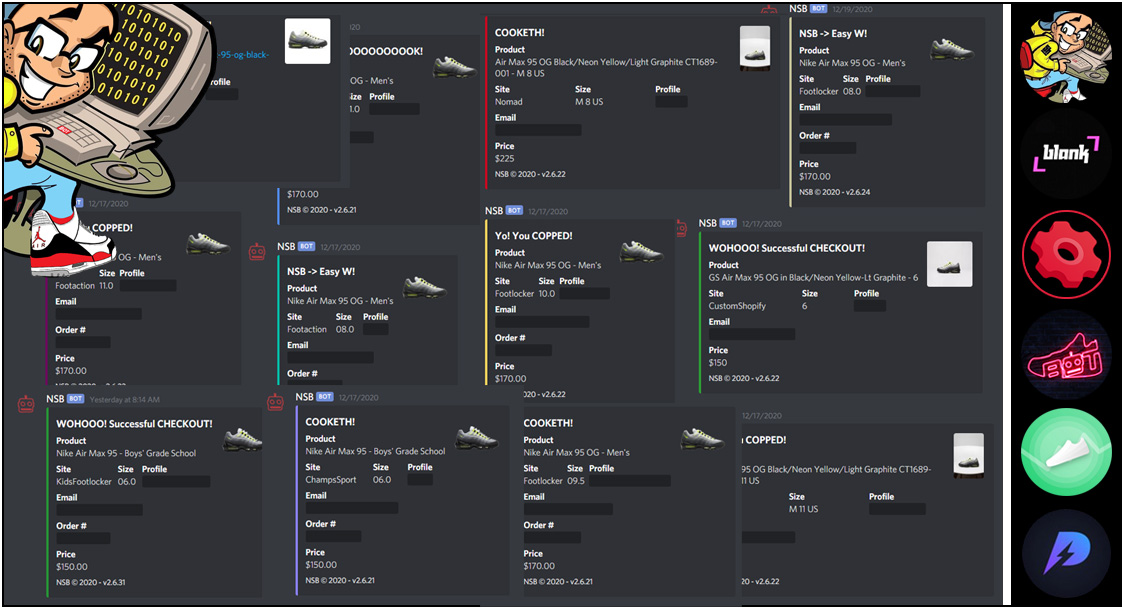Click robot avatar next to KidsFootlocker checkout message
Viewport: 1124px width, 609px height.
pyautogui.click(x=26, y=404)
